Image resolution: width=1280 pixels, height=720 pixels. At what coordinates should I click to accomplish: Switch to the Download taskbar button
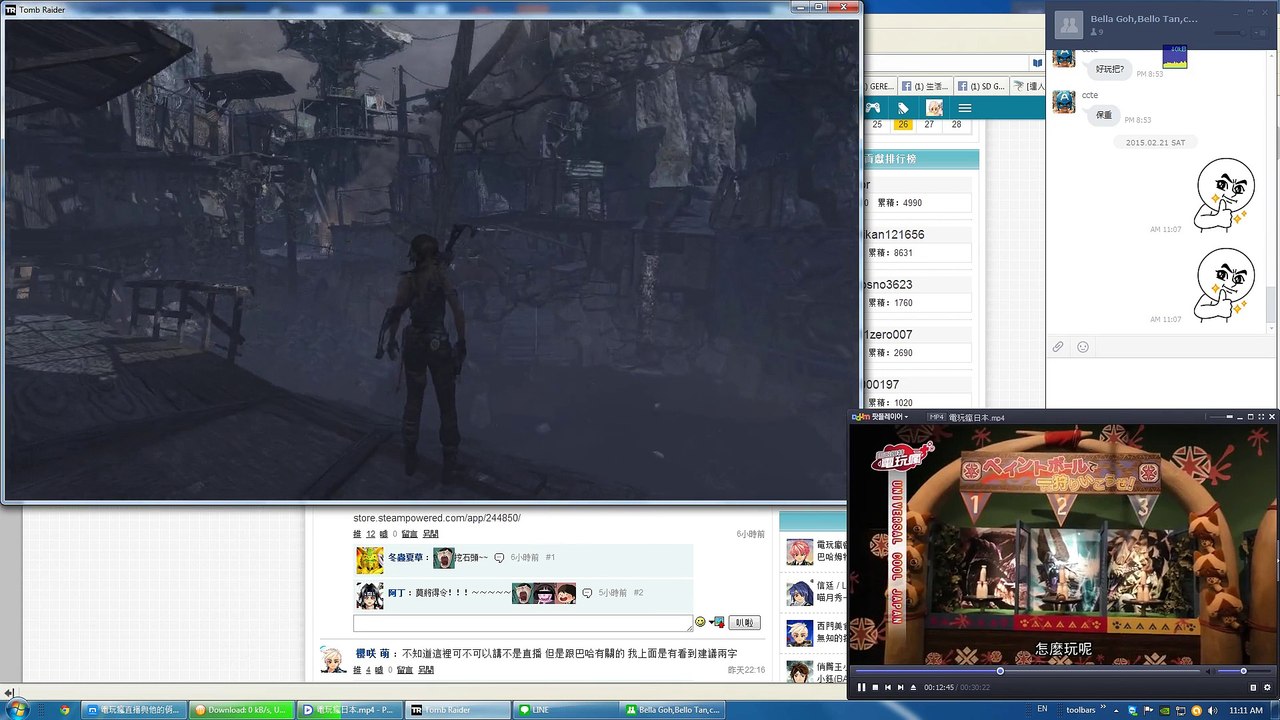(242, 710)
